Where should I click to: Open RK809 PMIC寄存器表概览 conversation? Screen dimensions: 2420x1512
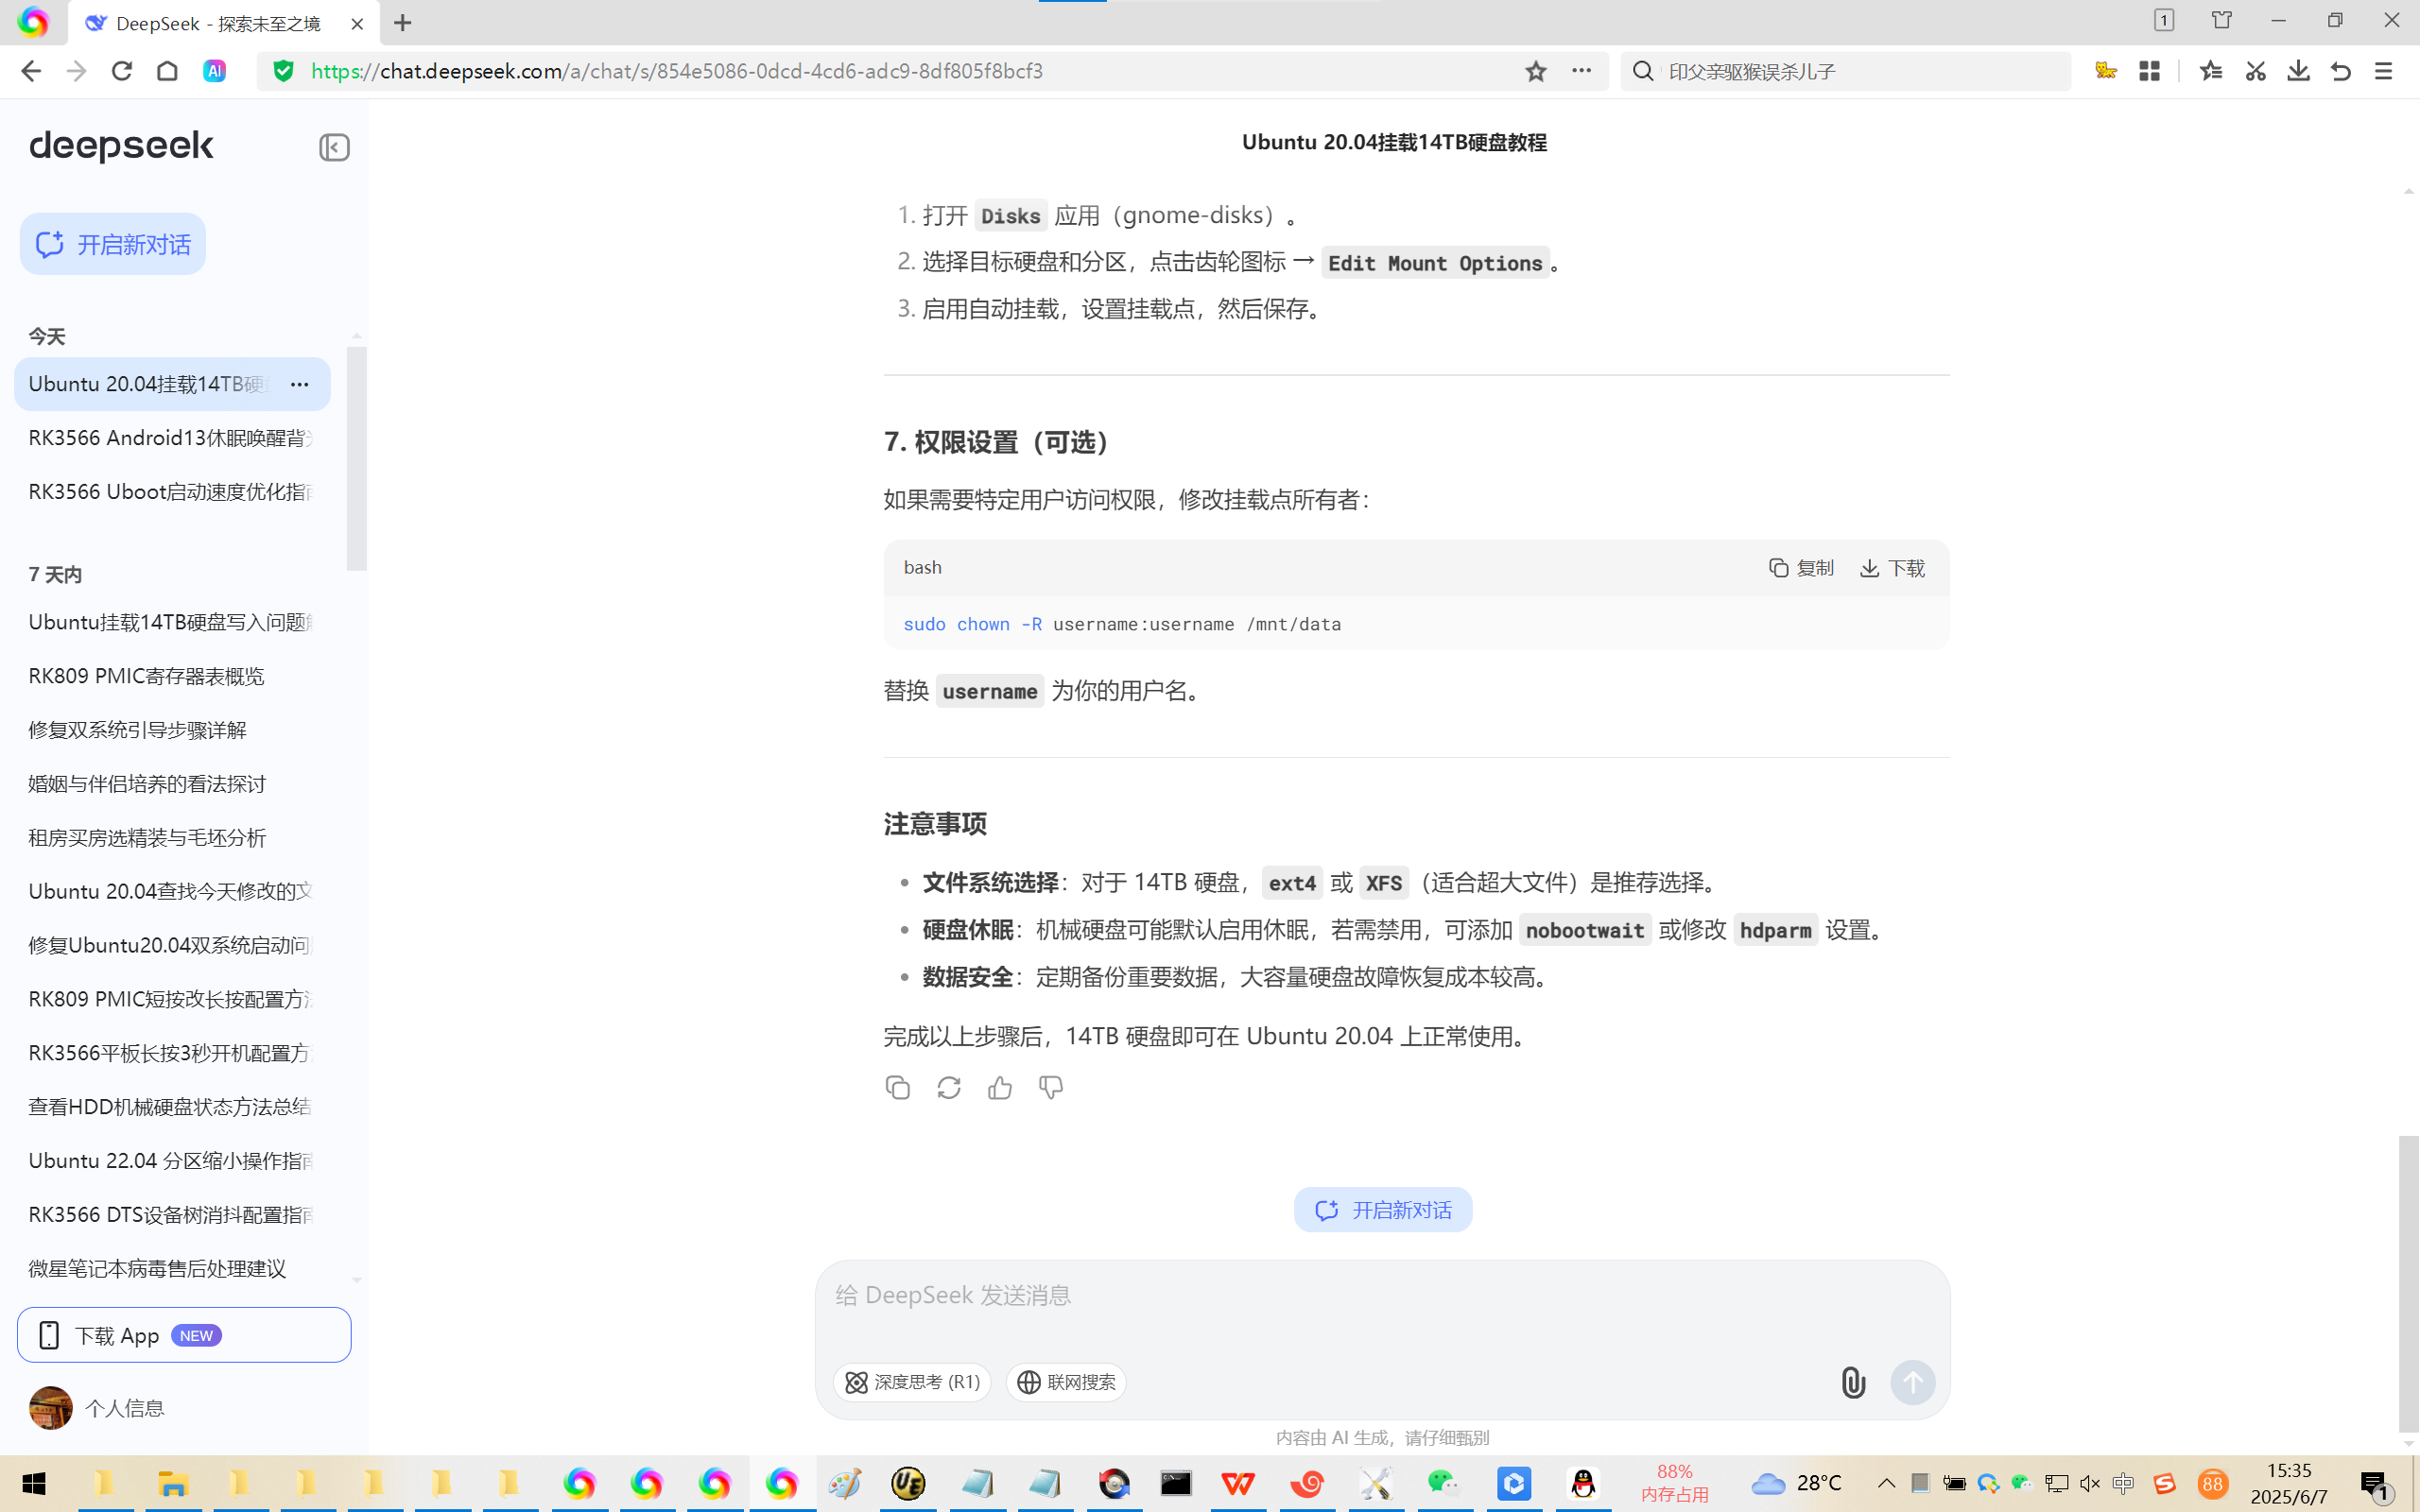click(x=146, y=676)
